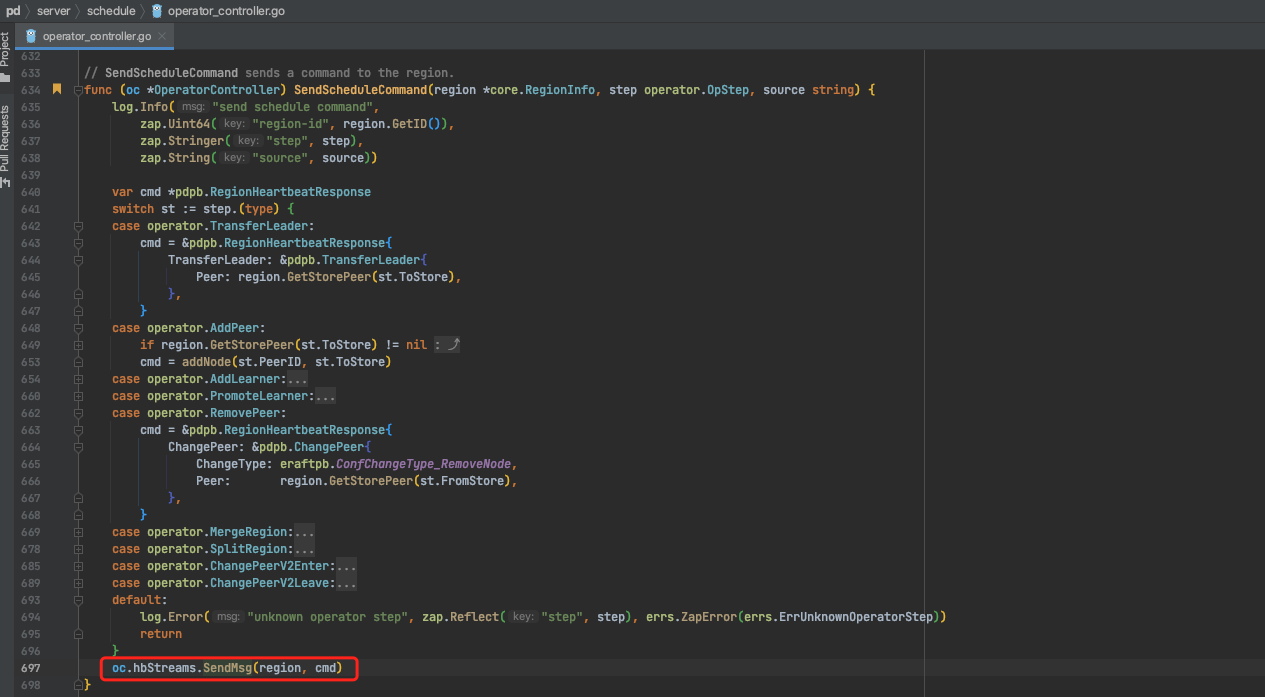Click the Go file icon in breadcrumb

click(157, 11)
